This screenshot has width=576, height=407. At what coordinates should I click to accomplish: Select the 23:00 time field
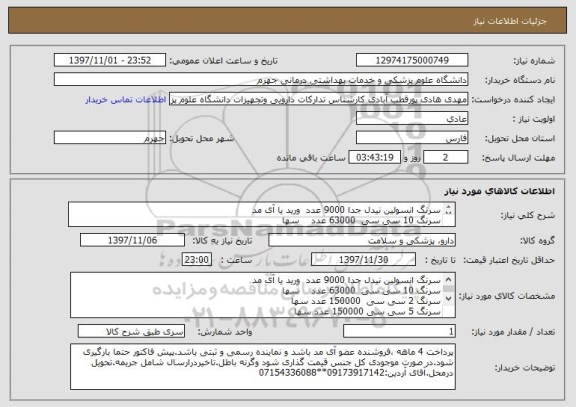(197, 260)
